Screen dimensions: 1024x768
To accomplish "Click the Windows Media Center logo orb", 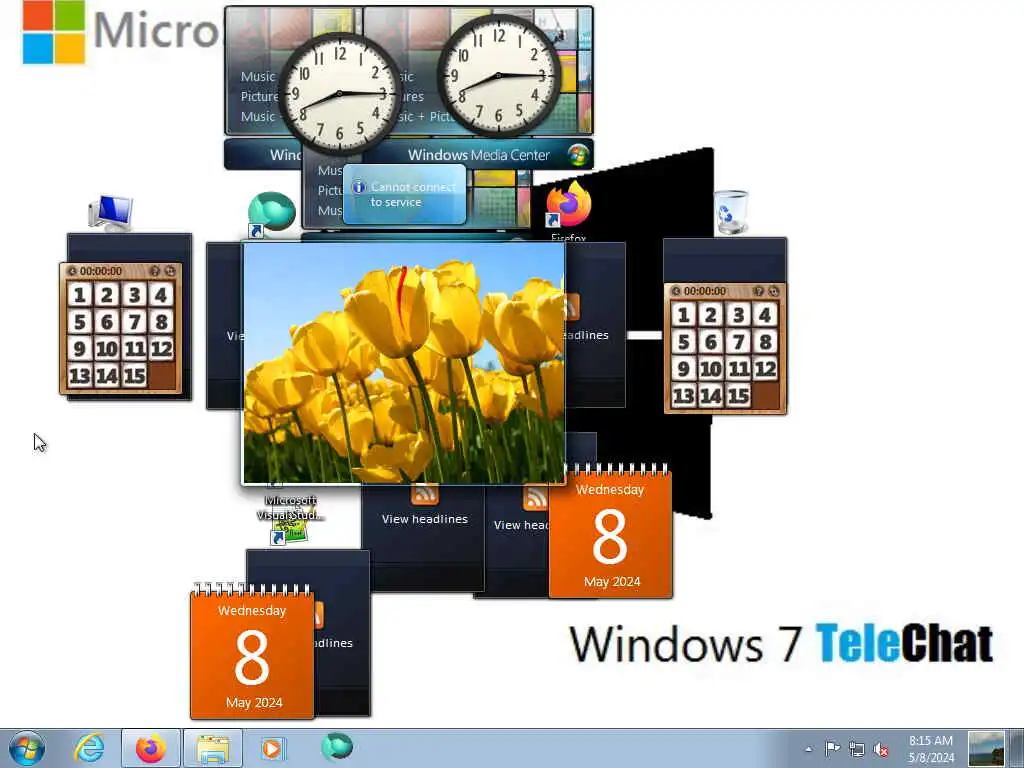I will coord(577,155).
